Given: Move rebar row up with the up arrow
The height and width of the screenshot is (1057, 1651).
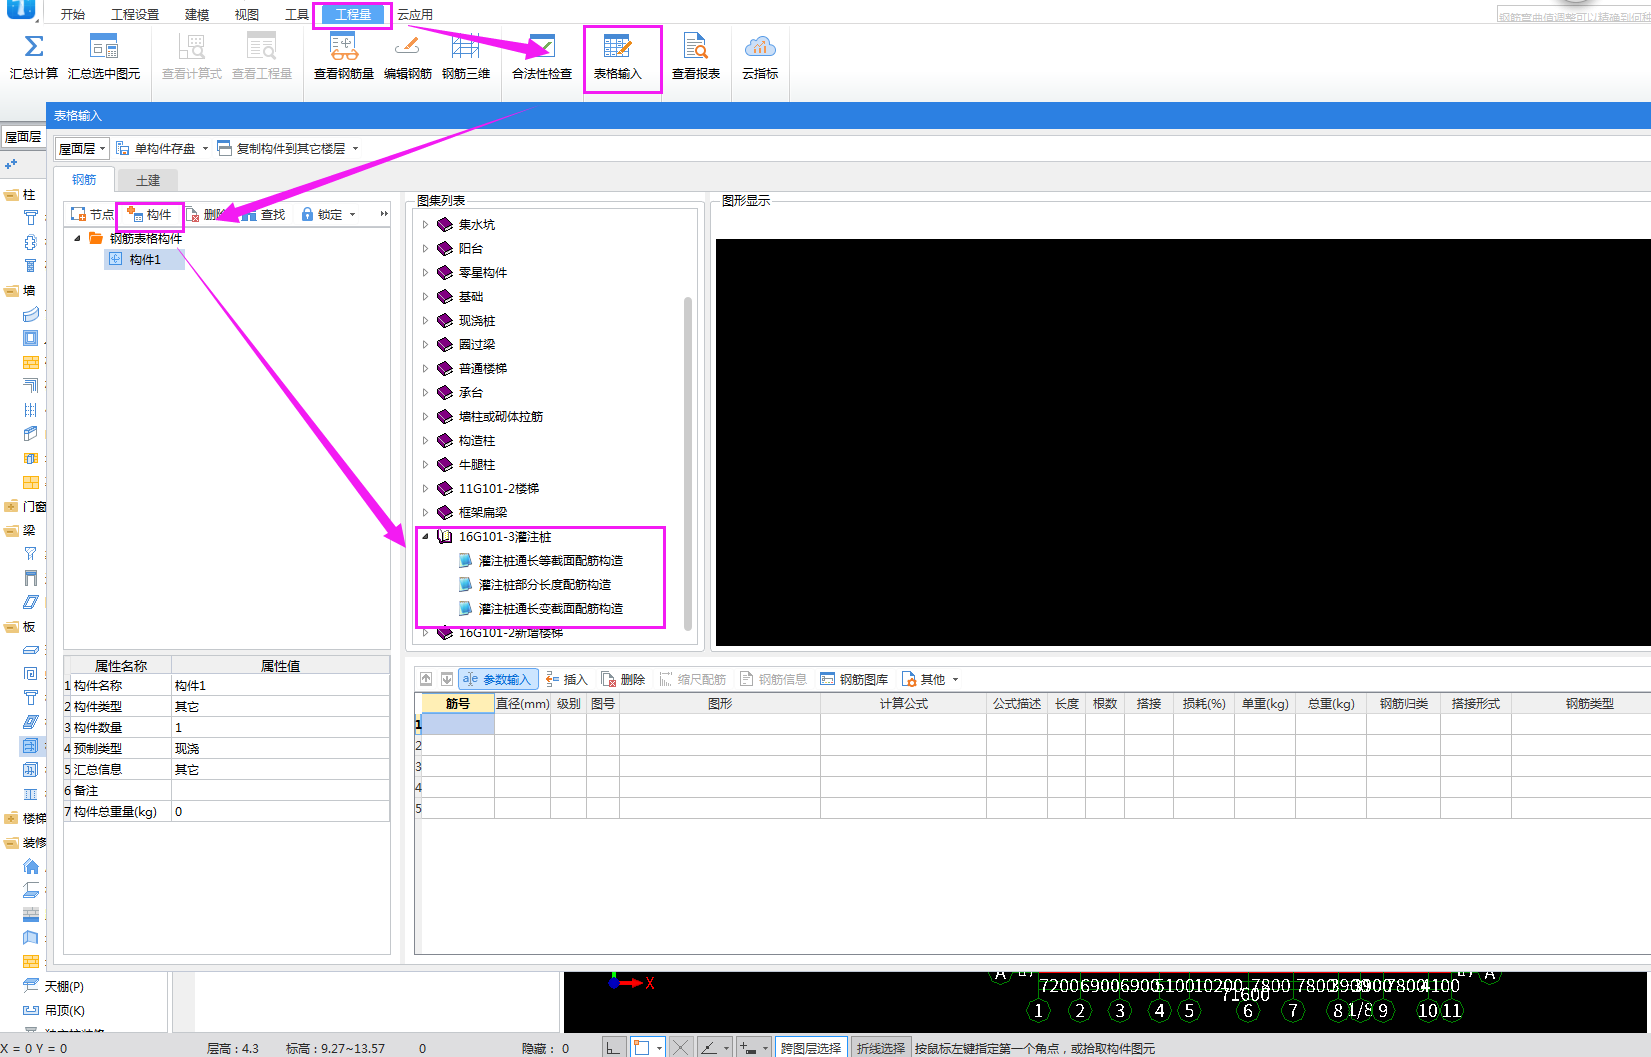Looking at the screenshot, I should coord(426,679).
